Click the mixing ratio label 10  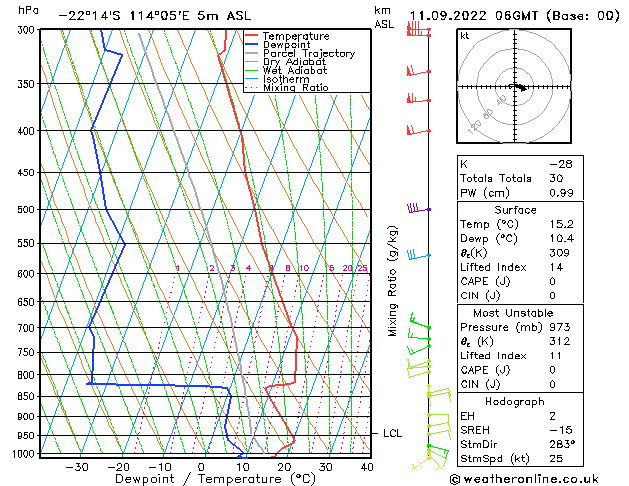[304, 268]
